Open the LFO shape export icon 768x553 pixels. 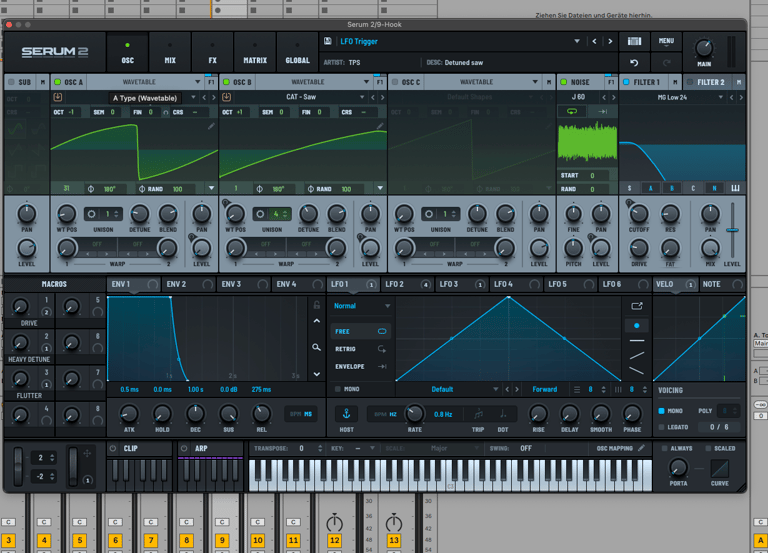637,306
